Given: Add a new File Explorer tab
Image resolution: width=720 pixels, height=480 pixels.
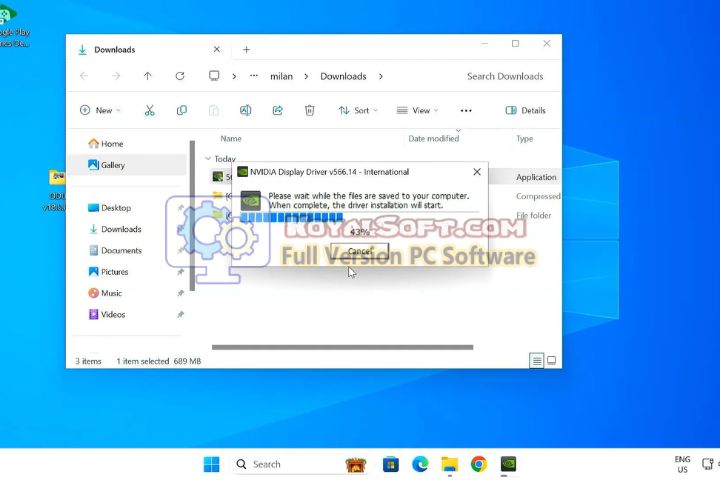Looking at the screenshot, I should [x=246, y=50].
